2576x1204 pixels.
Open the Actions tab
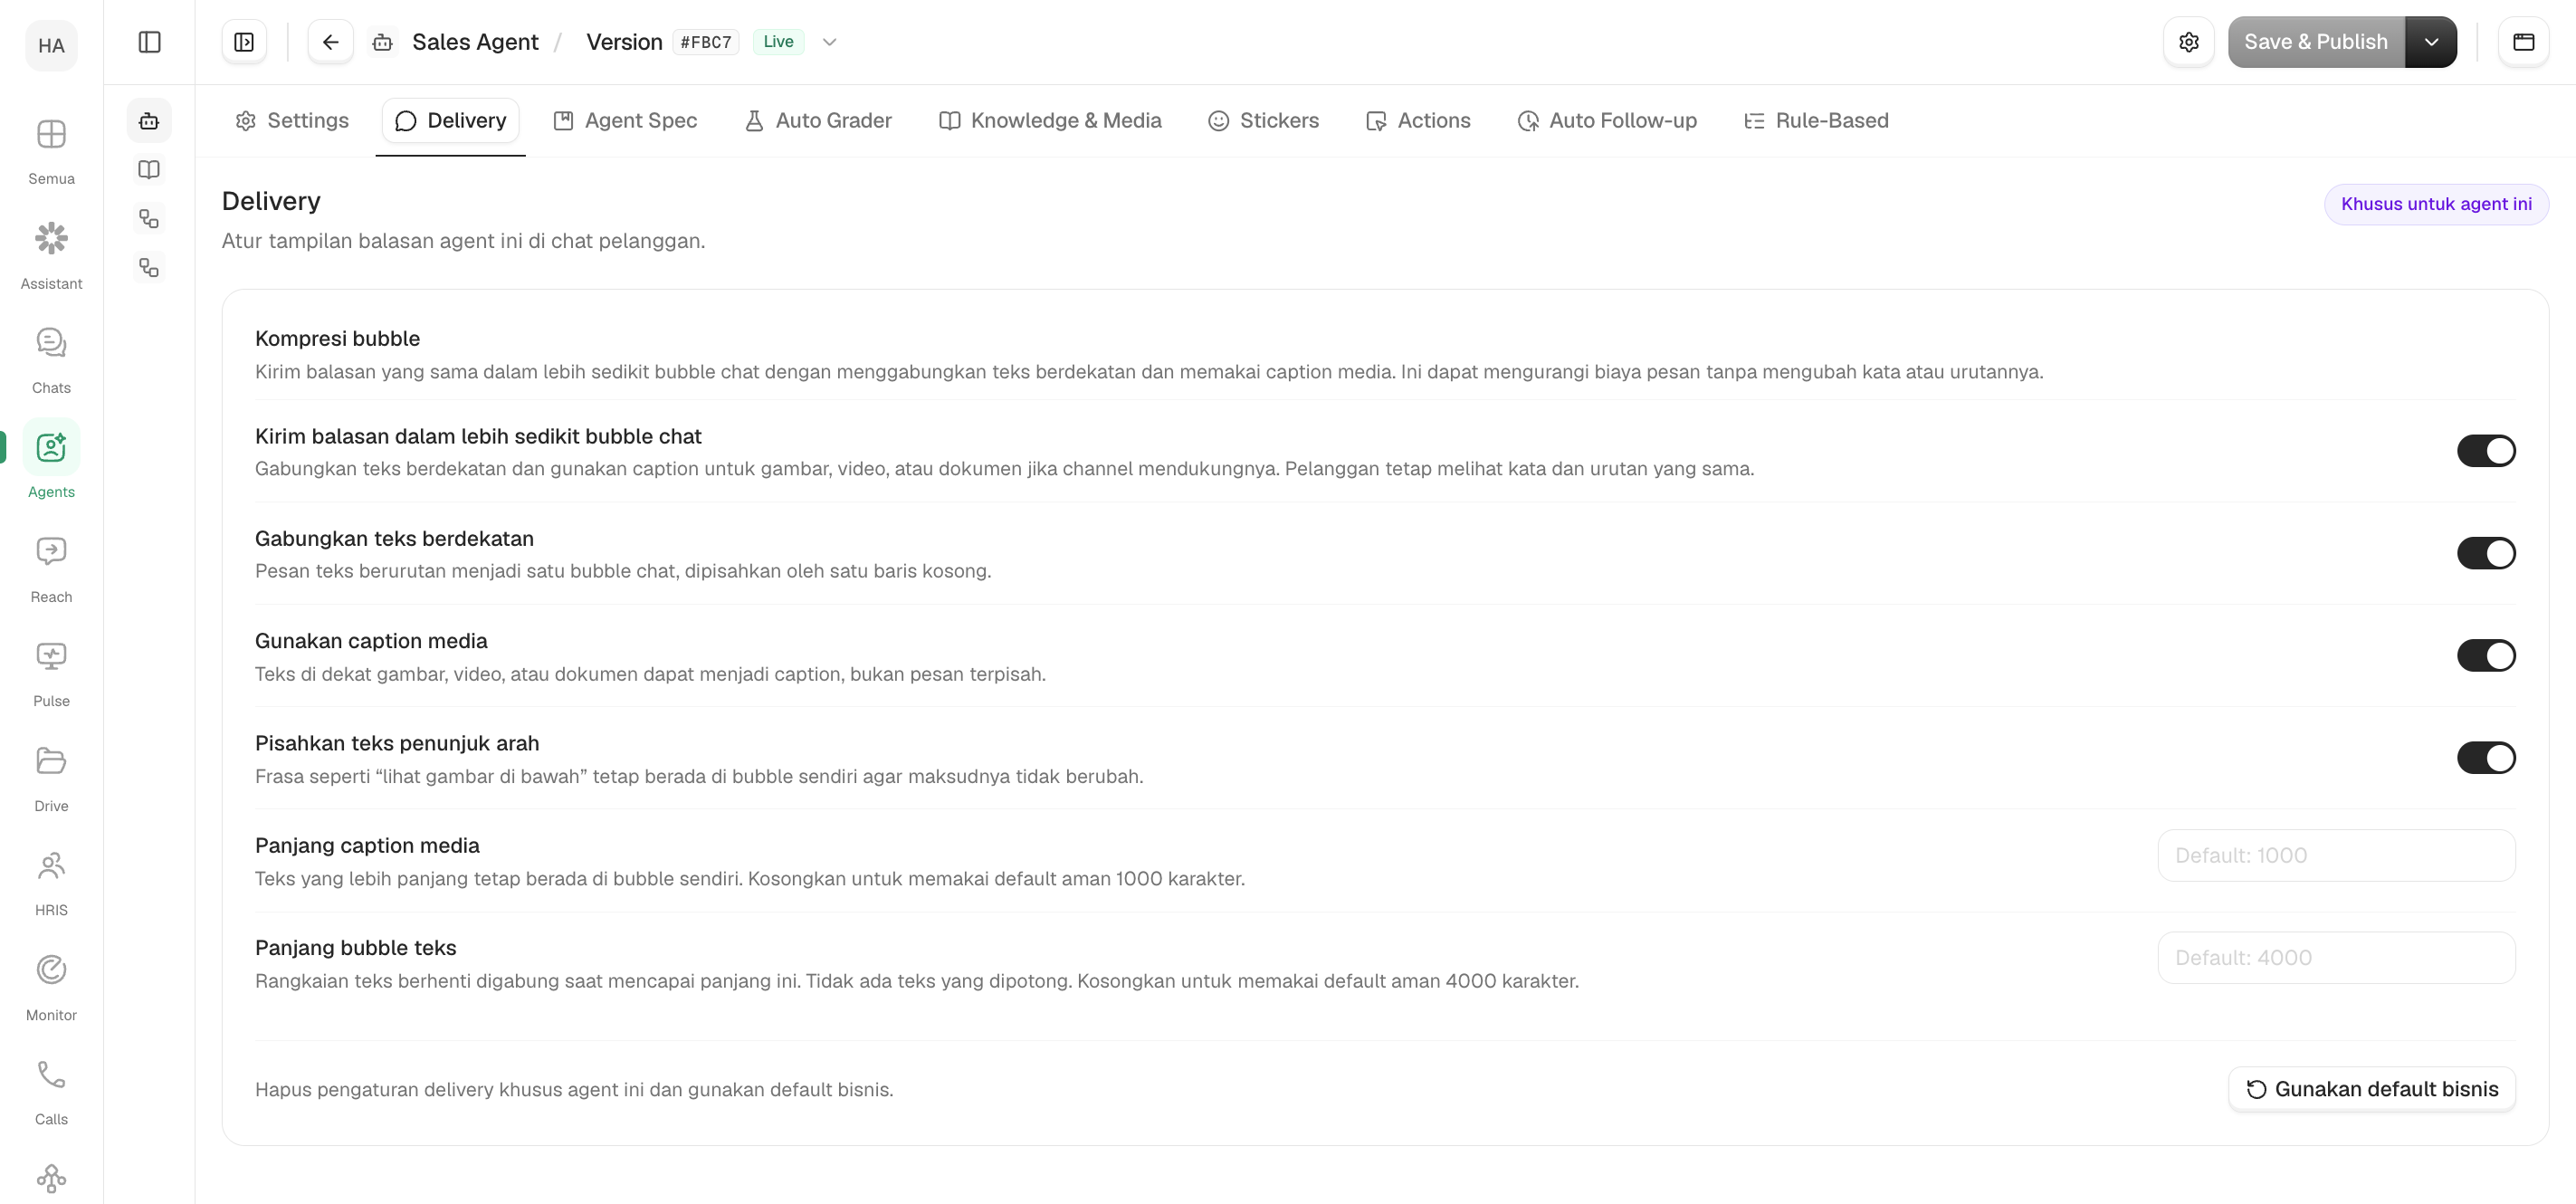[1418, 121]
